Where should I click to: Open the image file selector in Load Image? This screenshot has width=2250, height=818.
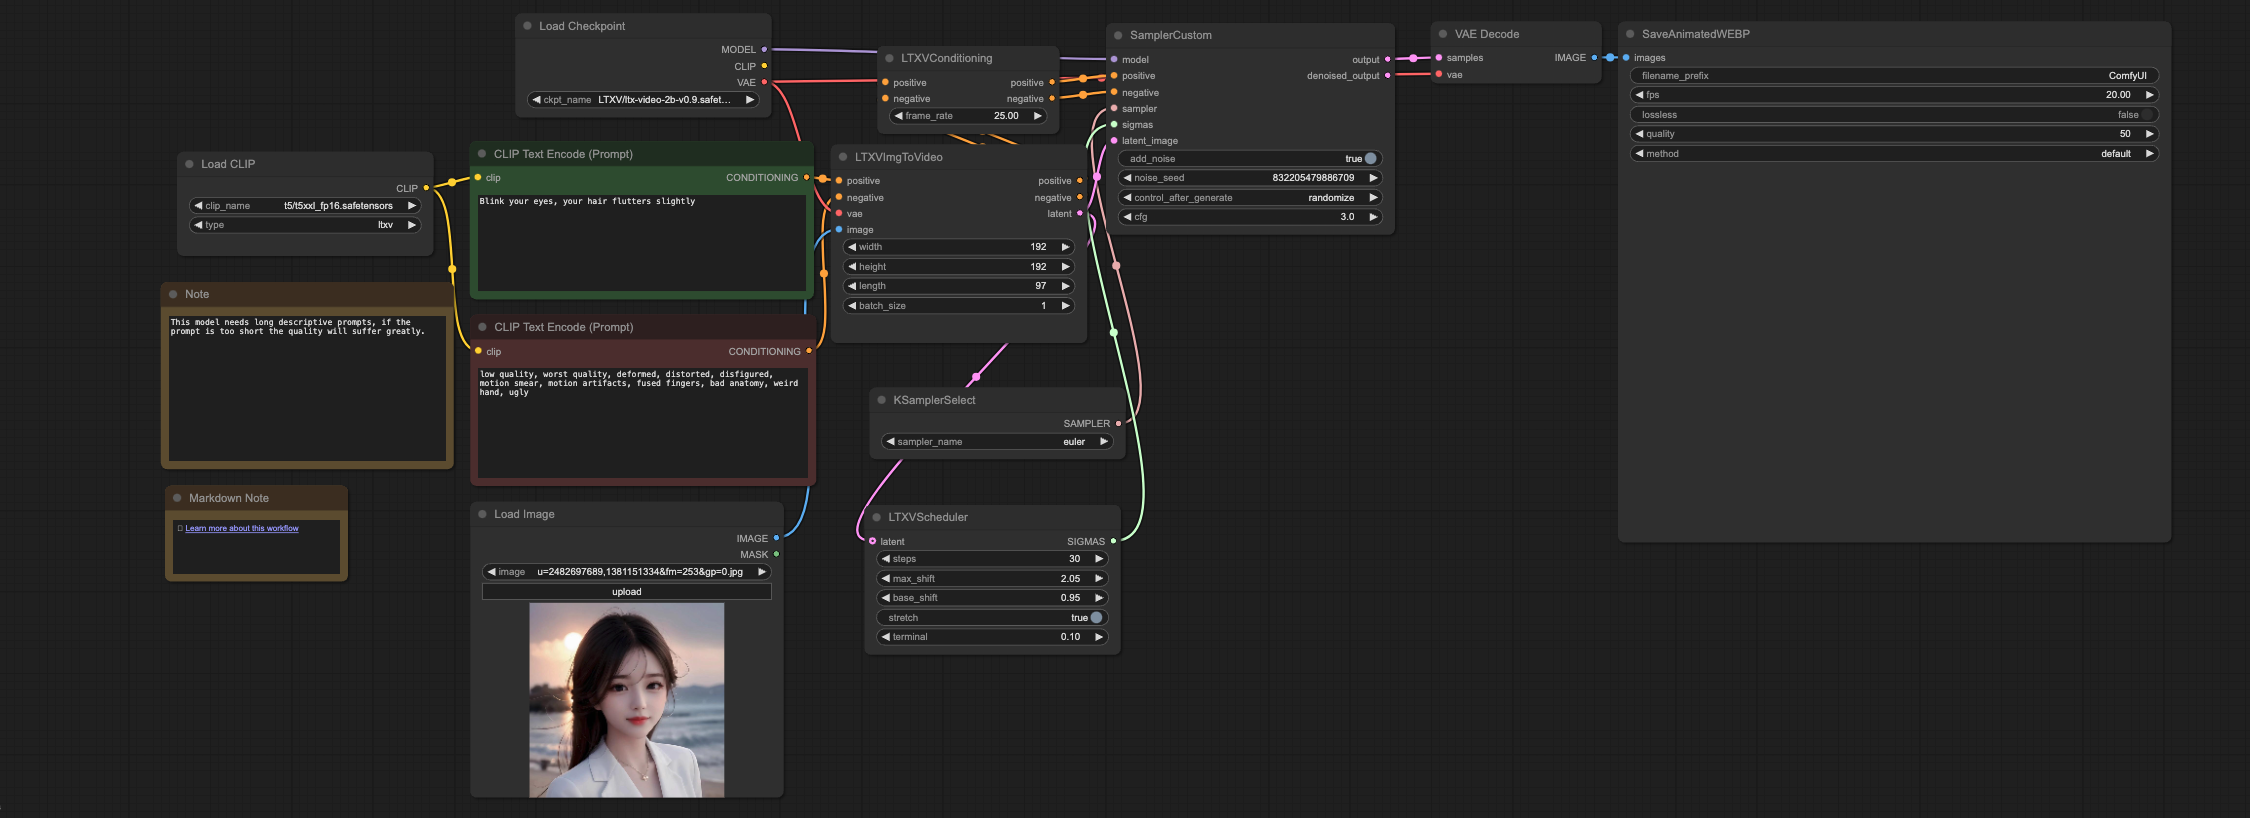point(626,572)
